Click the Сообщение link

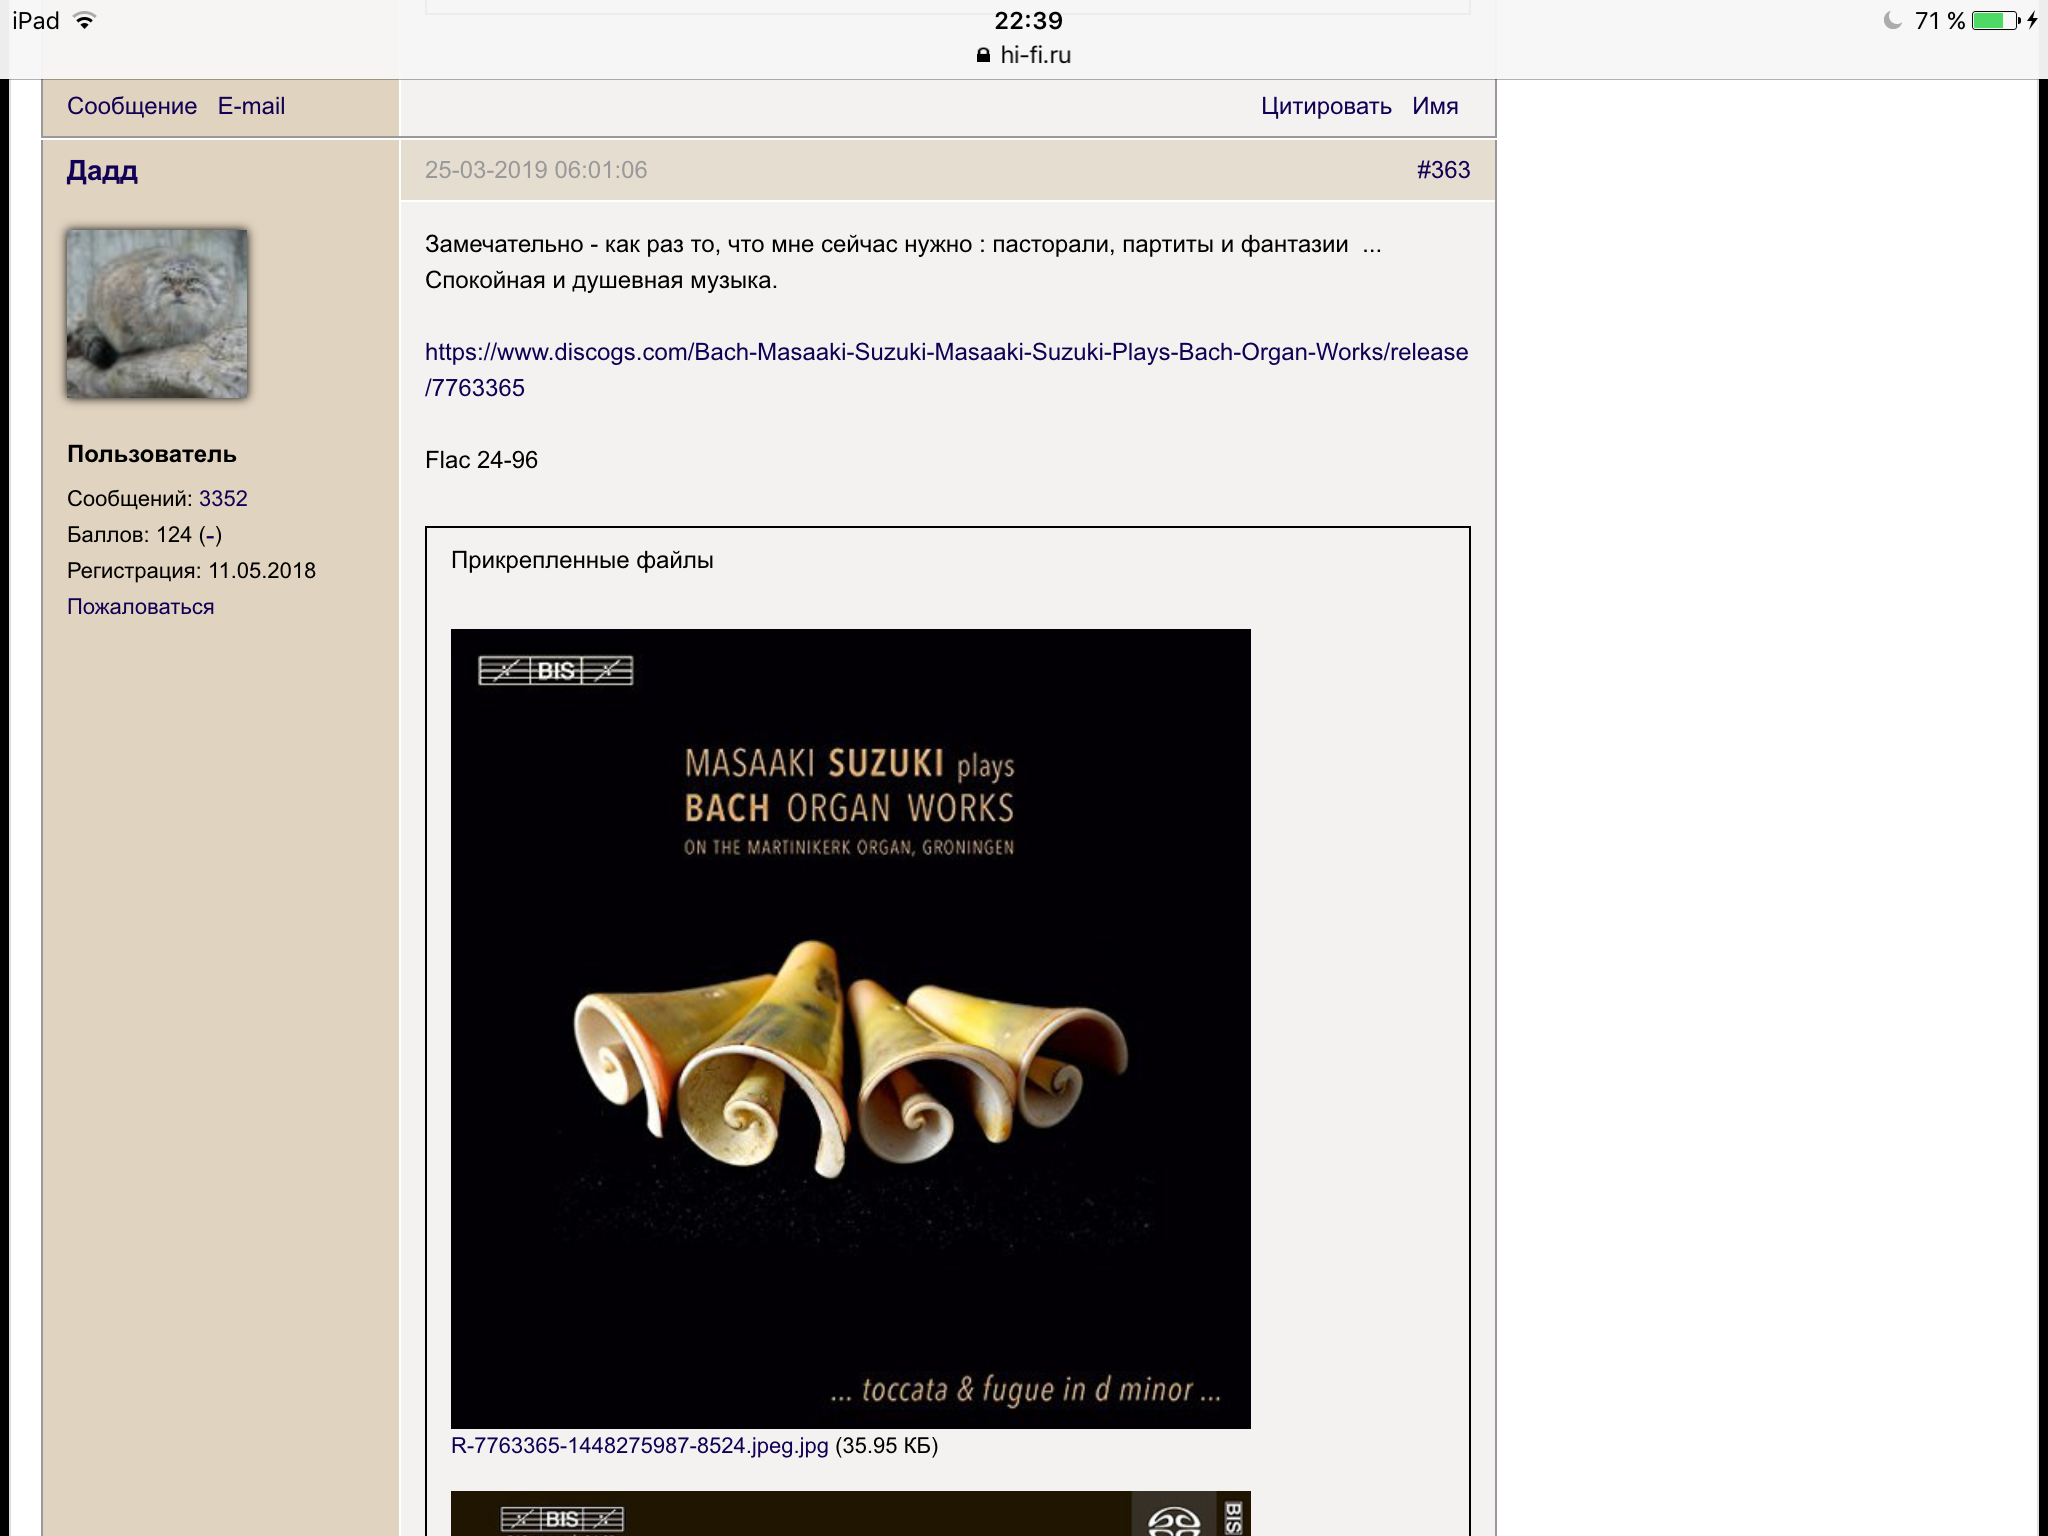[132, 106]
